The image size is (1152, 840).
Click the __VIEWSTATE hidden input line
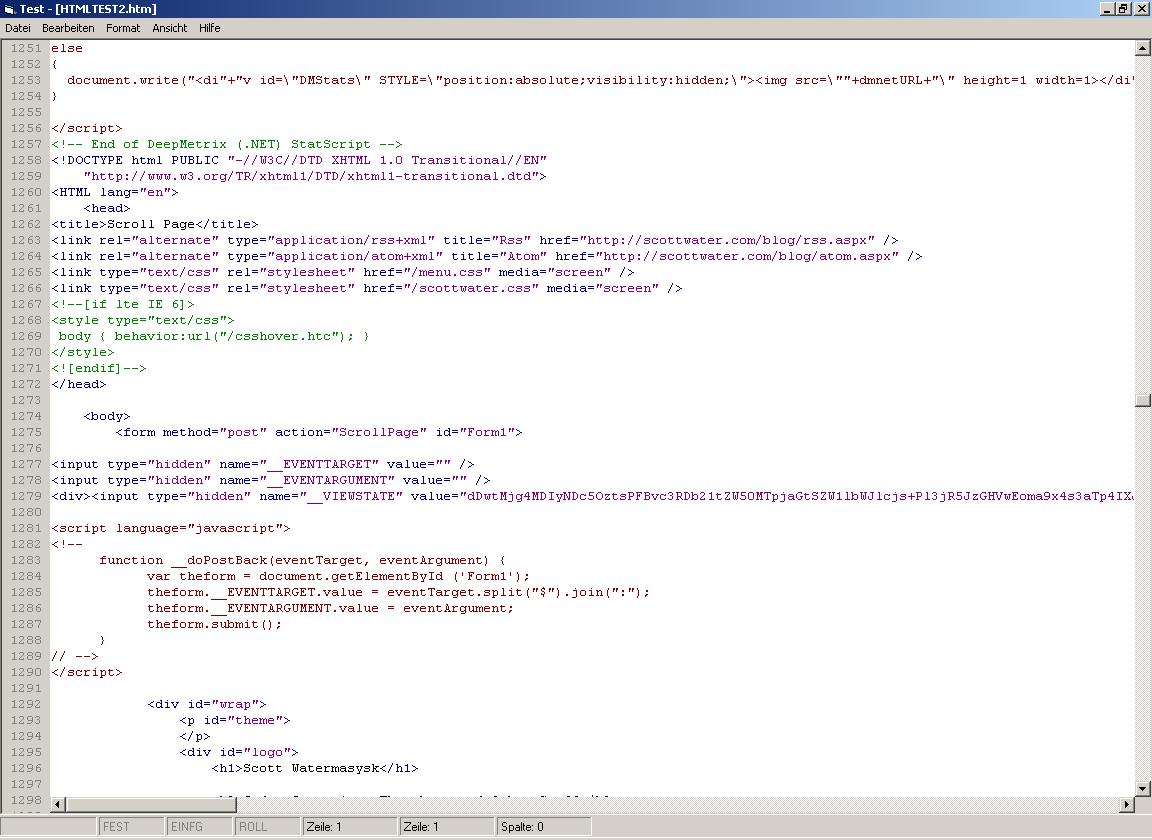[x=592, y=497]
